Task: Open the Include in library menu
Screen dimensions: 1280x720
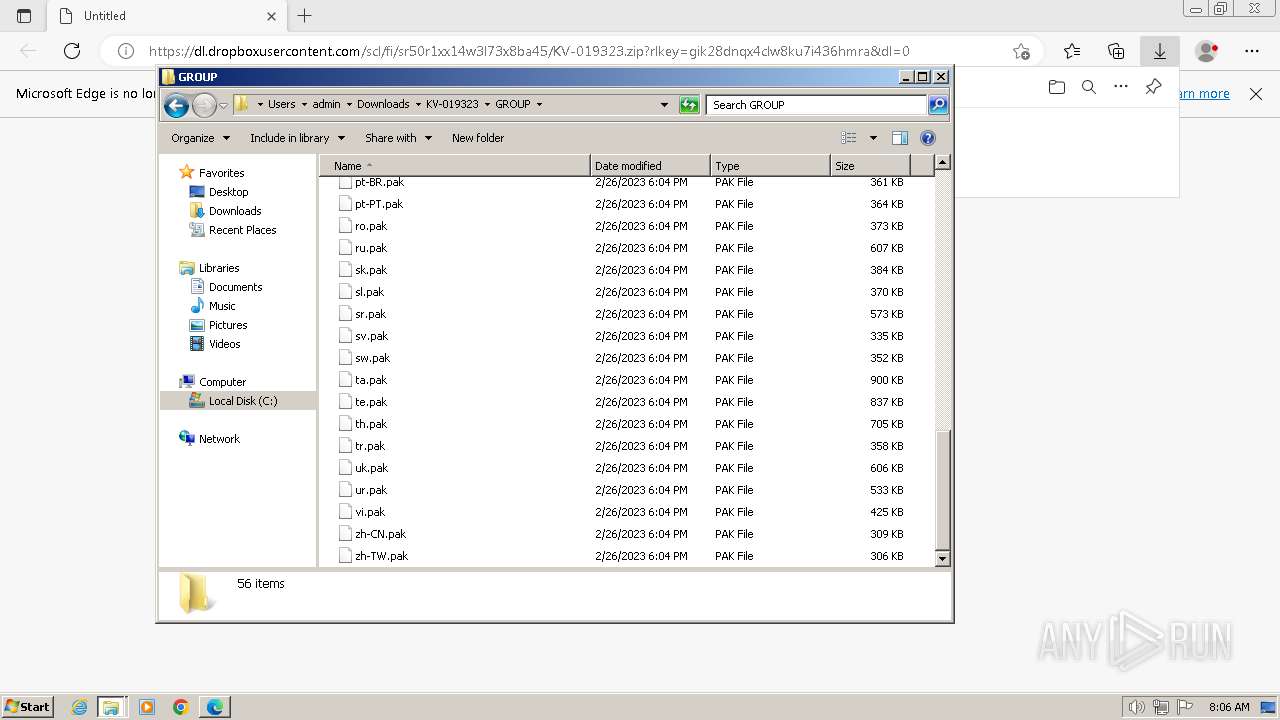Action: click(297, 138)
